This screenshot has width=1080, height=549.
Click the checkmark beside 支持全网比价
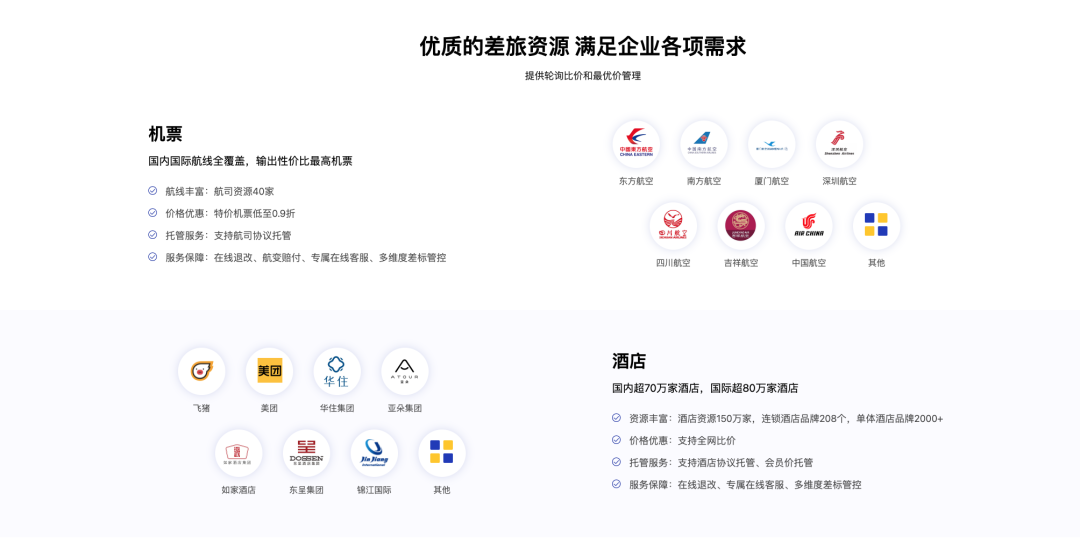coord(616,439)
